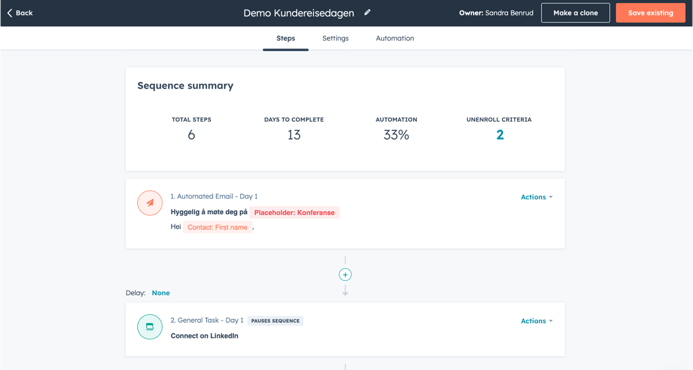The image size is (693, 370).
Task: Click the automated email paper-plane icon
Action: [x=150, y=203]
